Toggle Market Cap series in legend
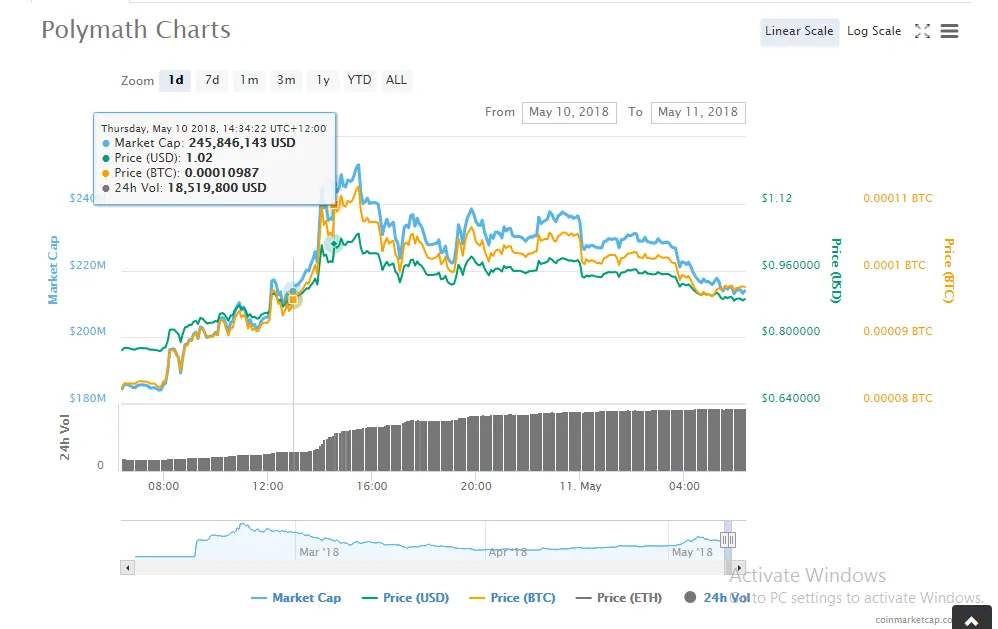 coord(296,598)
